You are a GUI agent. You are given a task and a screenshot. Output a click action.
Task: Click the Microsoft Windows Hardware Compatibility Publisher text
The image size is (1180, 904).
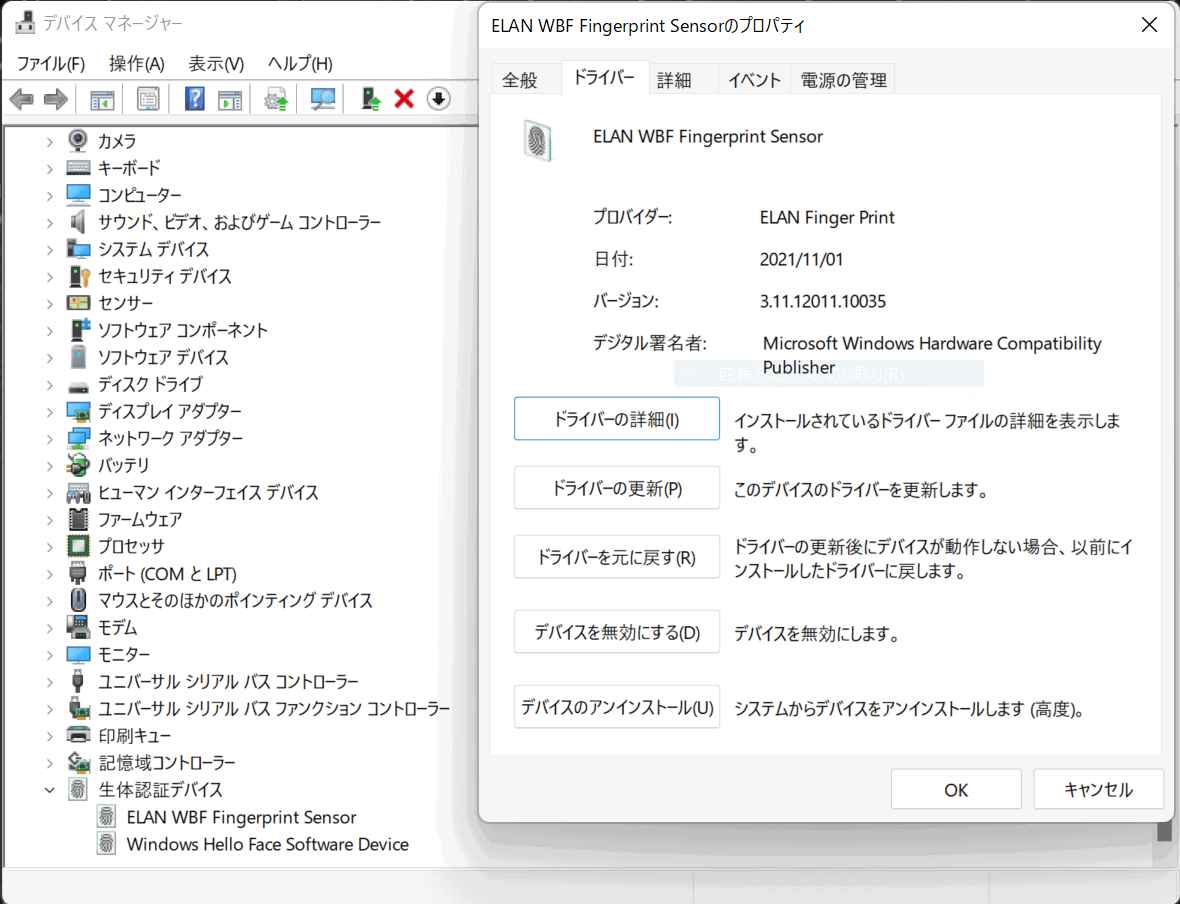932,355
